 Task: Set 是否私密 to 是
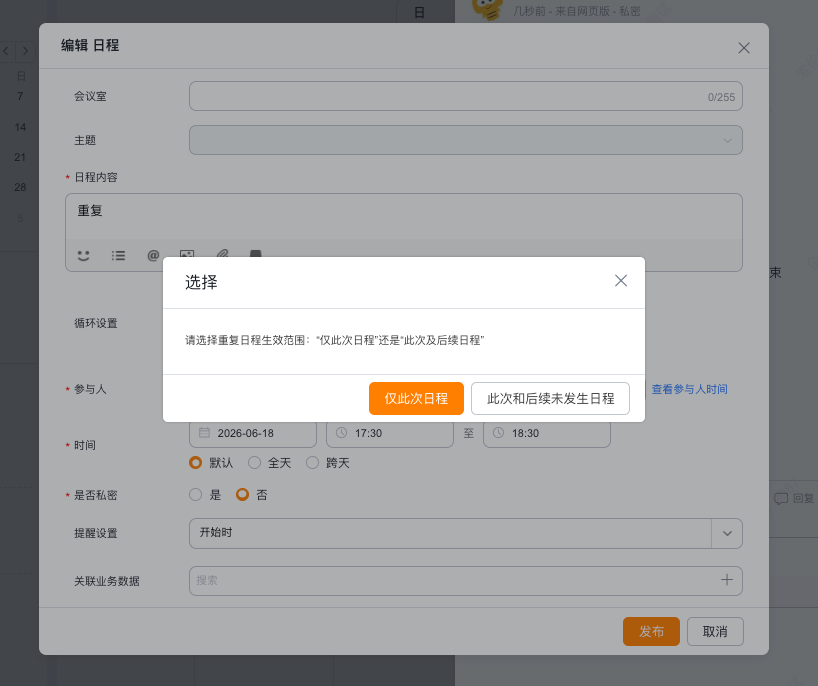click(196, 495)
